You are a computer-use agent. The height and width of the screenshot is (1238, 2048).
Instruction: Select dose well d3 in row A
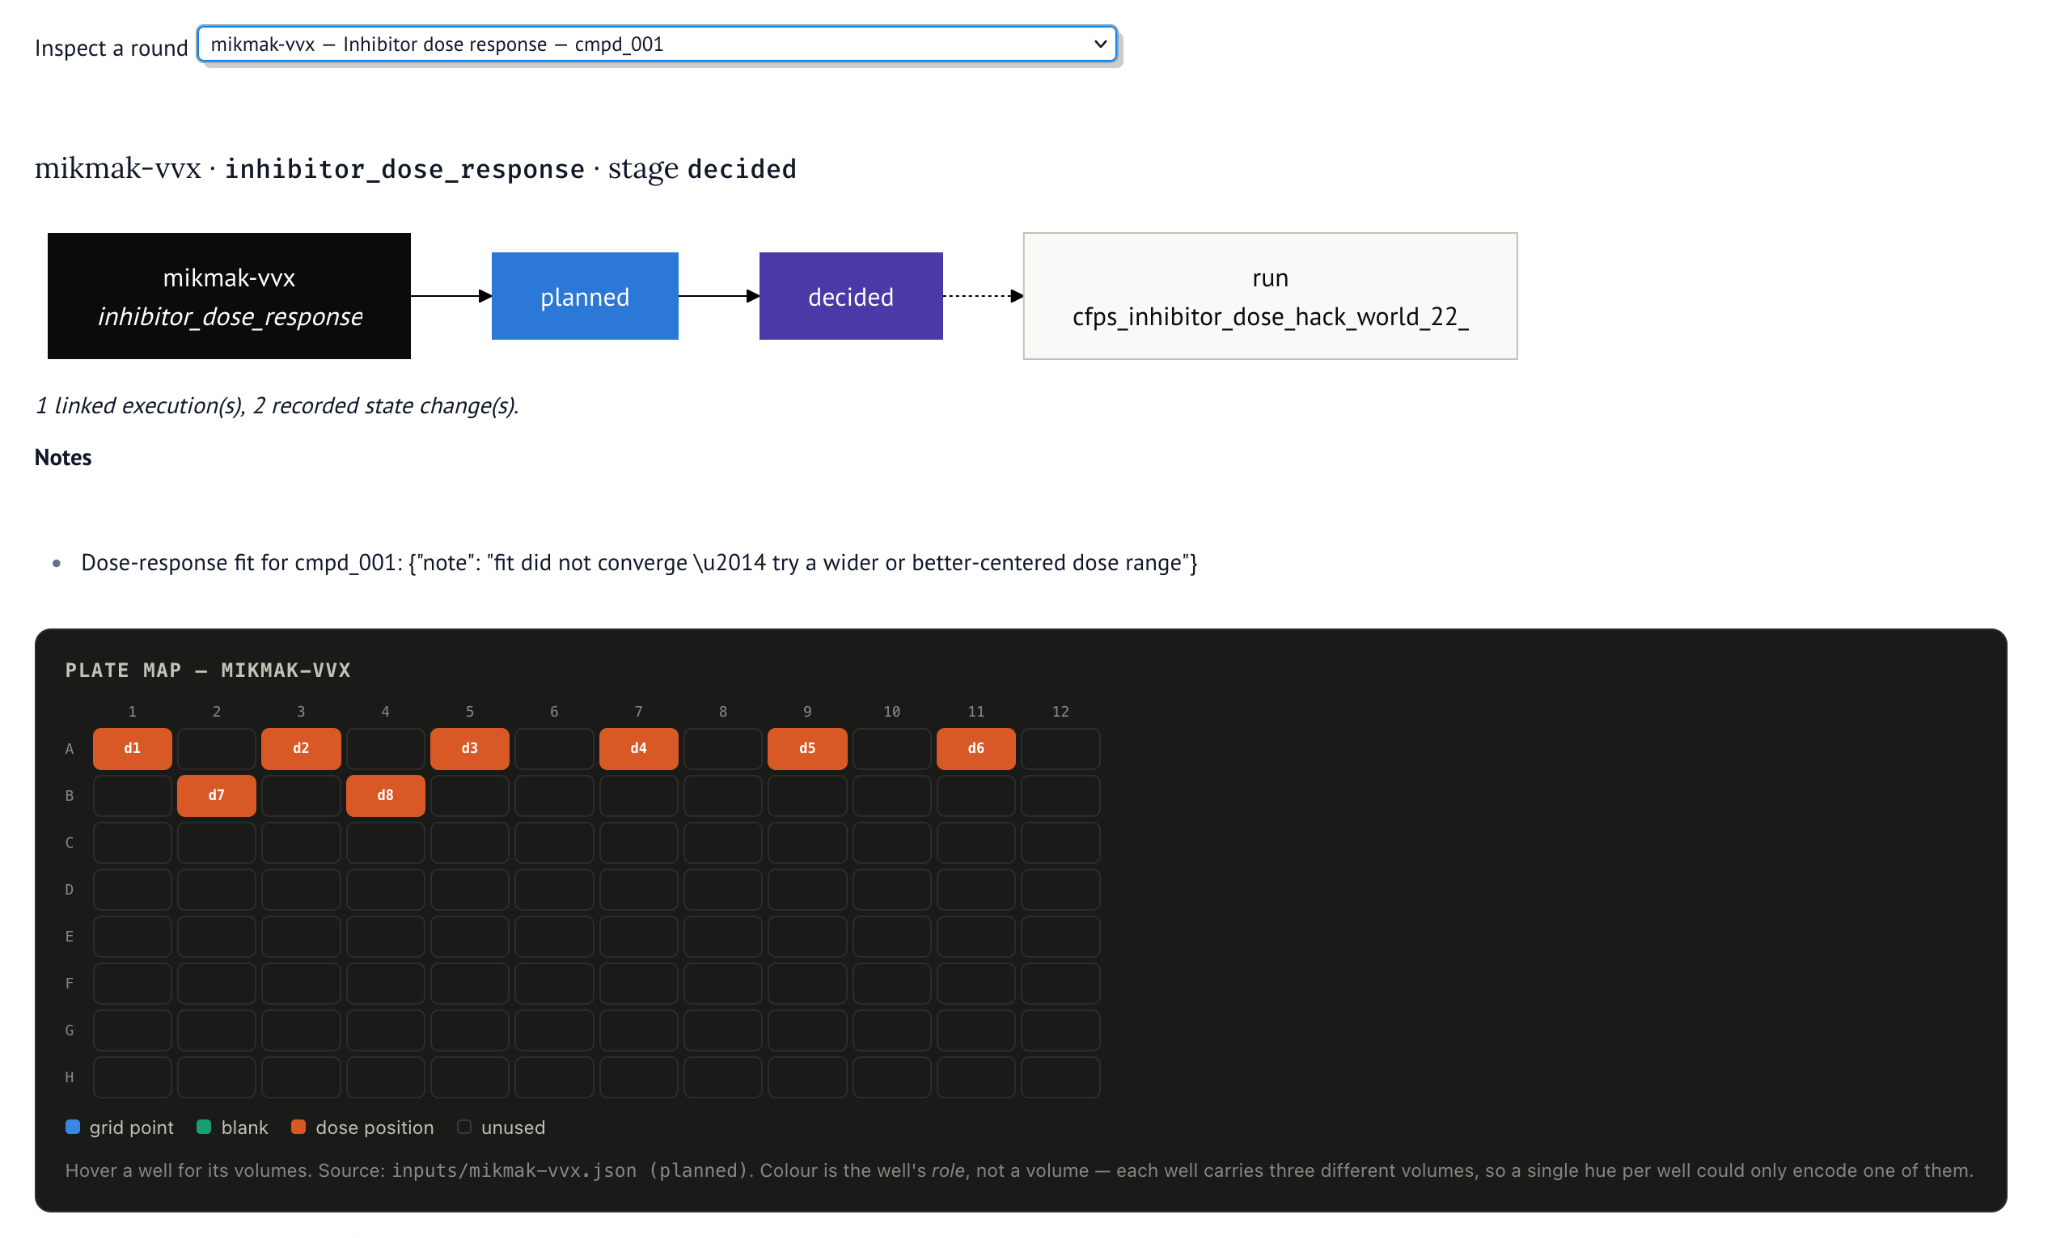(470, 749)
